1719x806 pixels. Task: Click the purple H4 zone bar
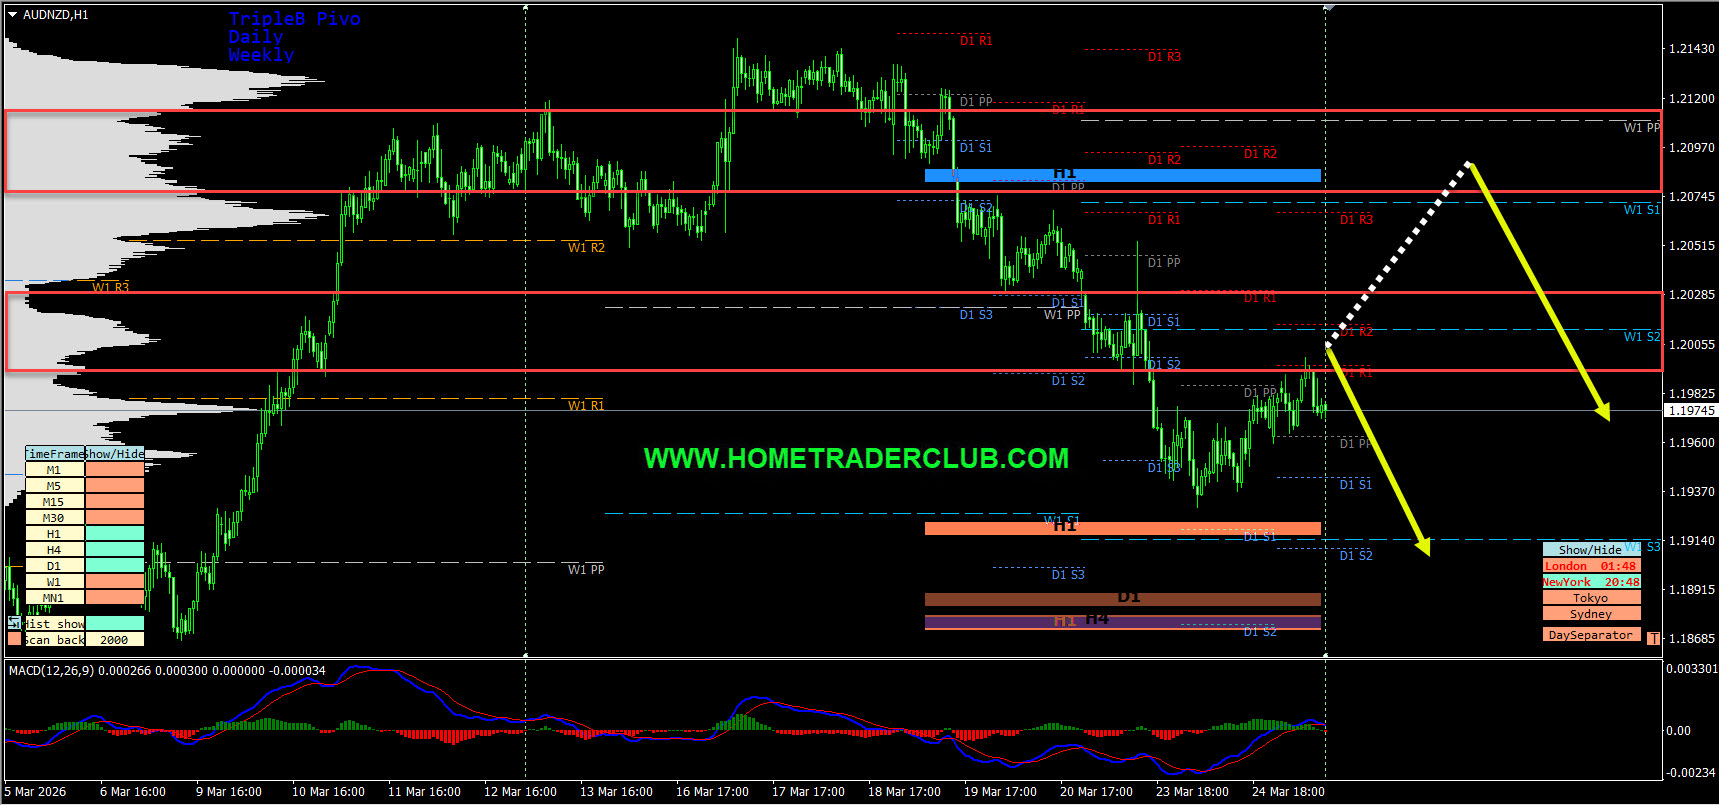[1122, 622]
